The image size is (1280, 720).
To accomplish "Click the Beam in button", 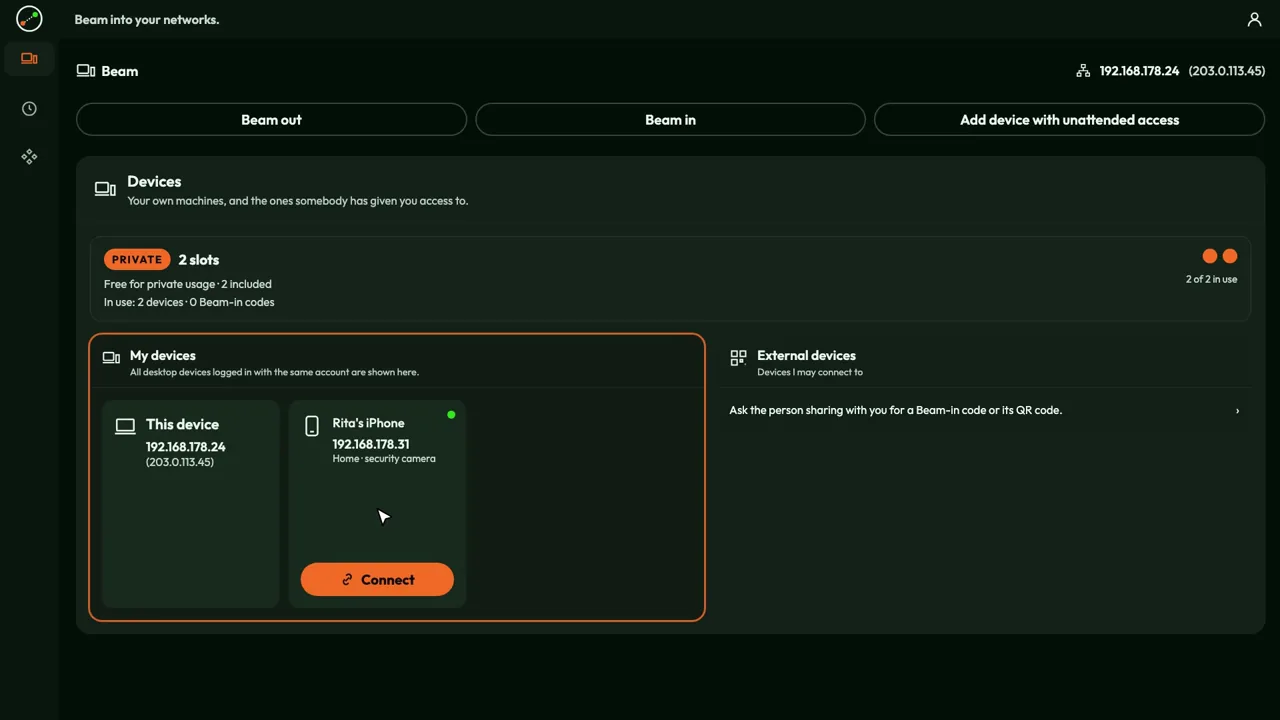I will [x=670, y=119].
